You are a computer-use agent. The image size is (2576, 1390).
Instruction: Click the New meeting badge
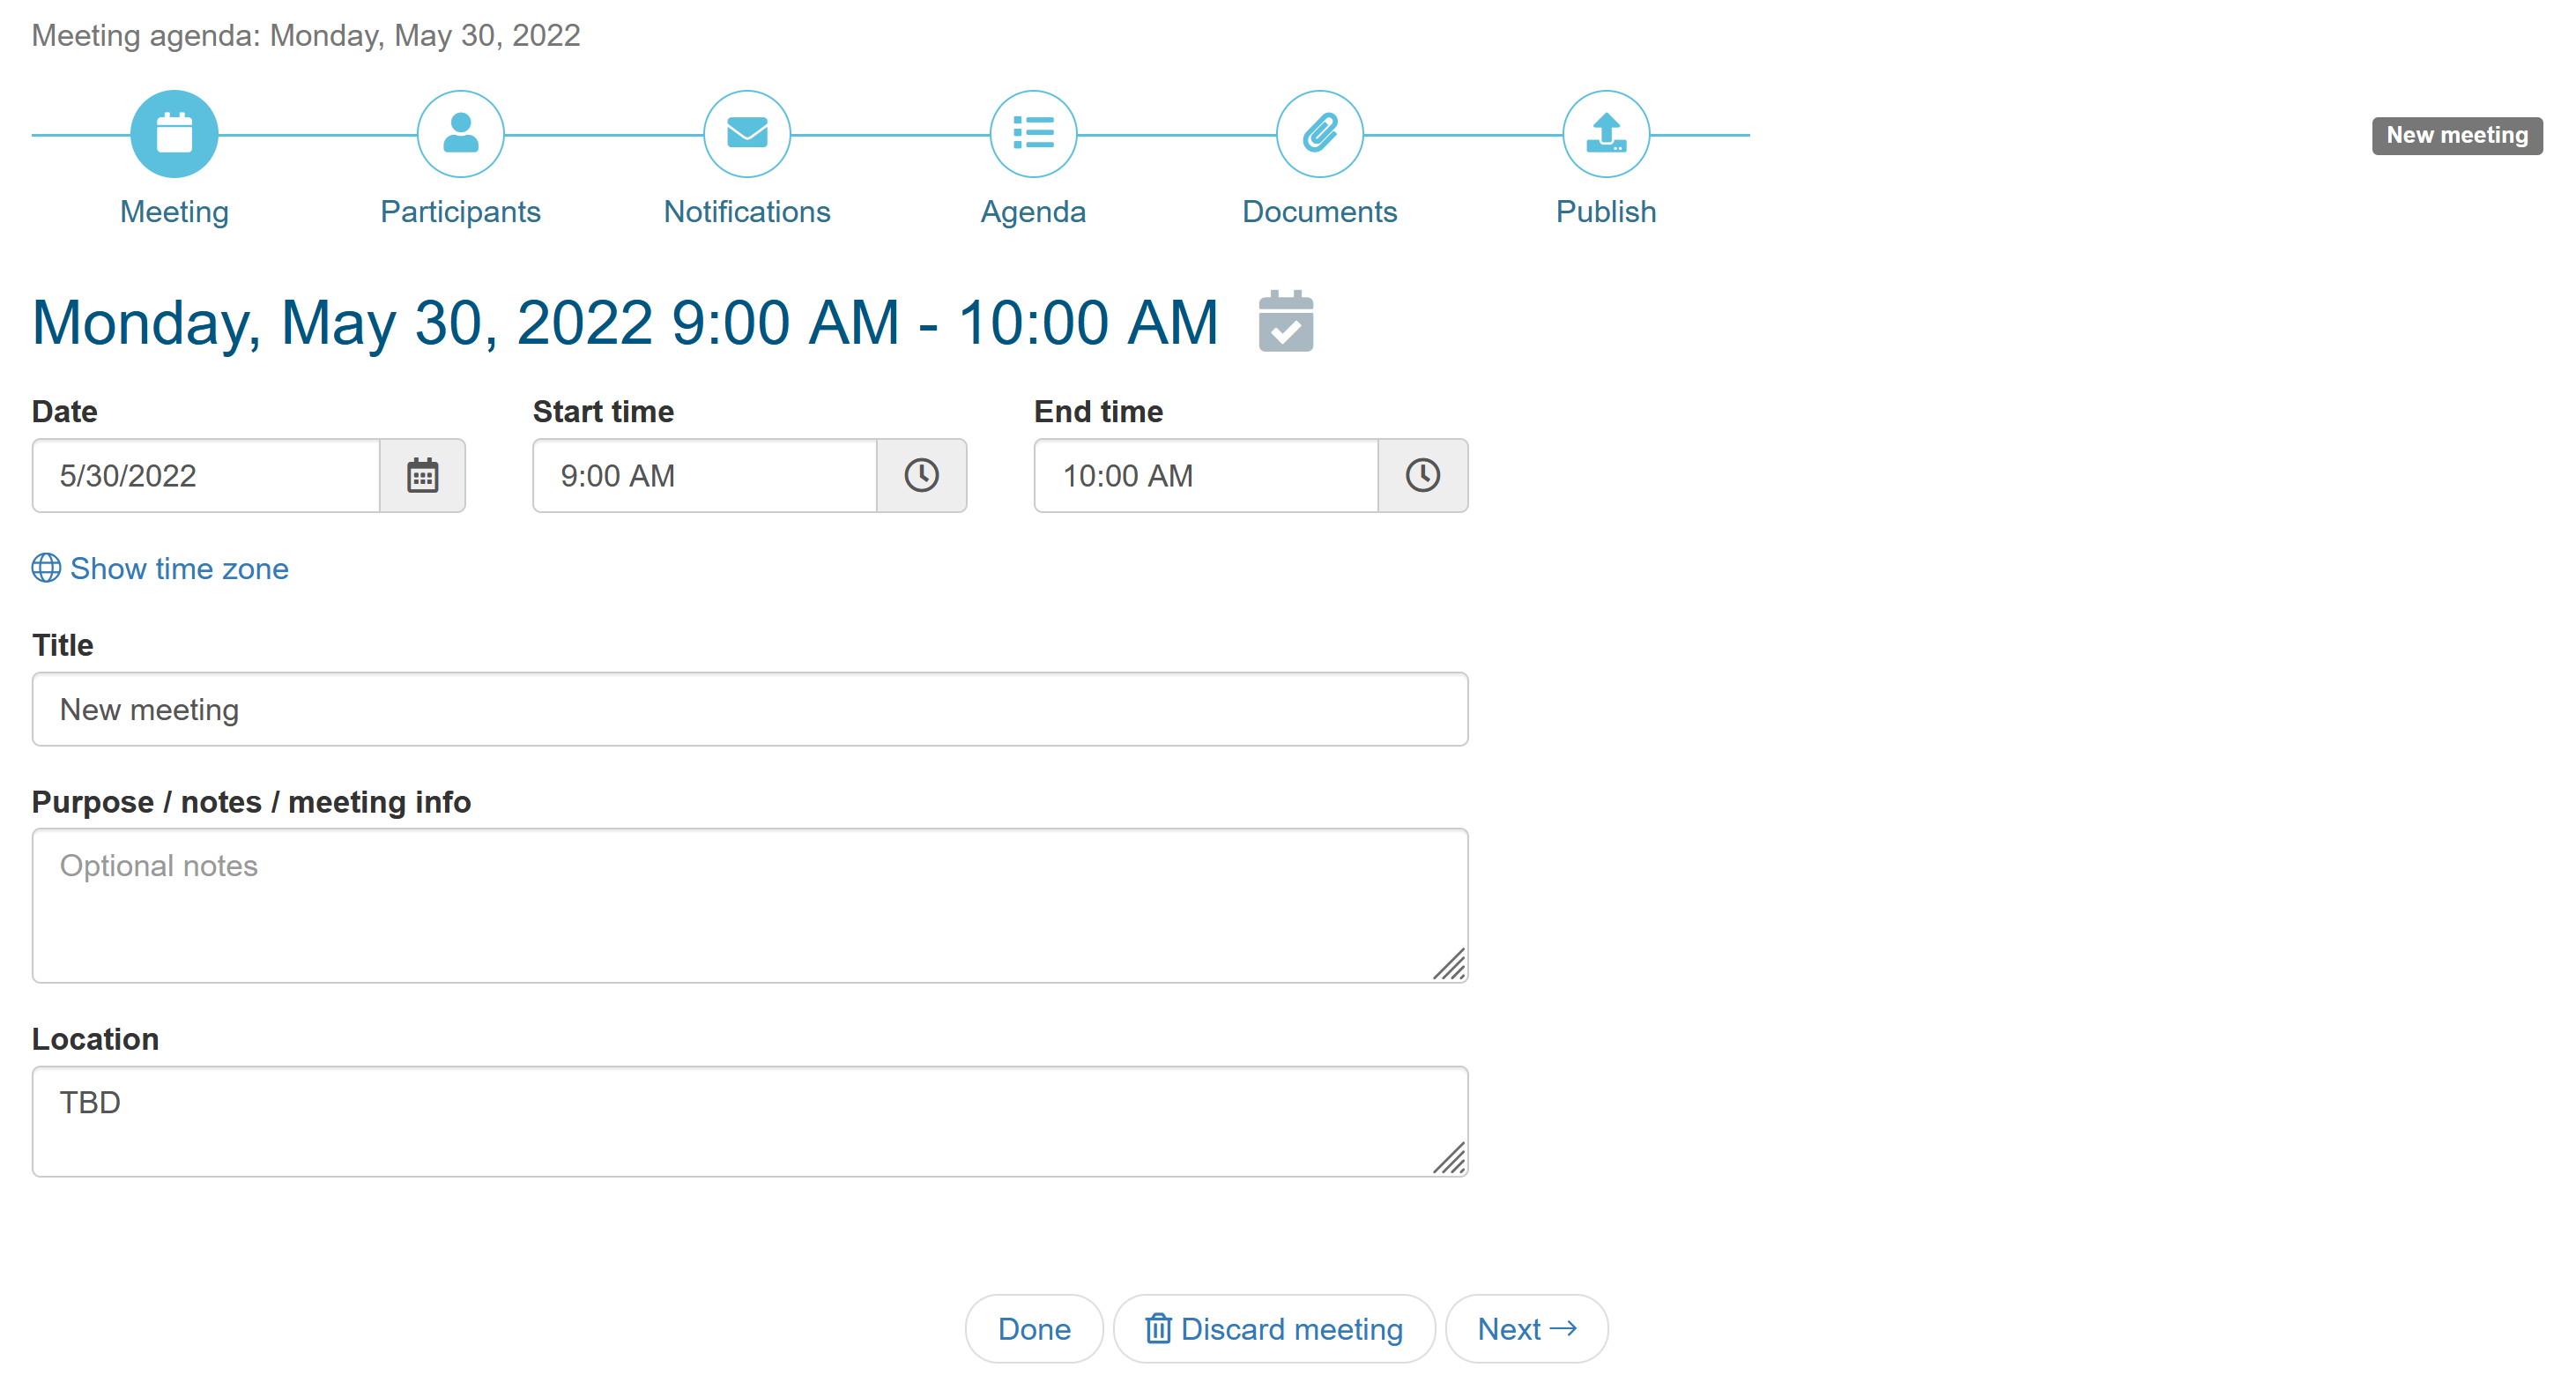(x=2456, y=135)
